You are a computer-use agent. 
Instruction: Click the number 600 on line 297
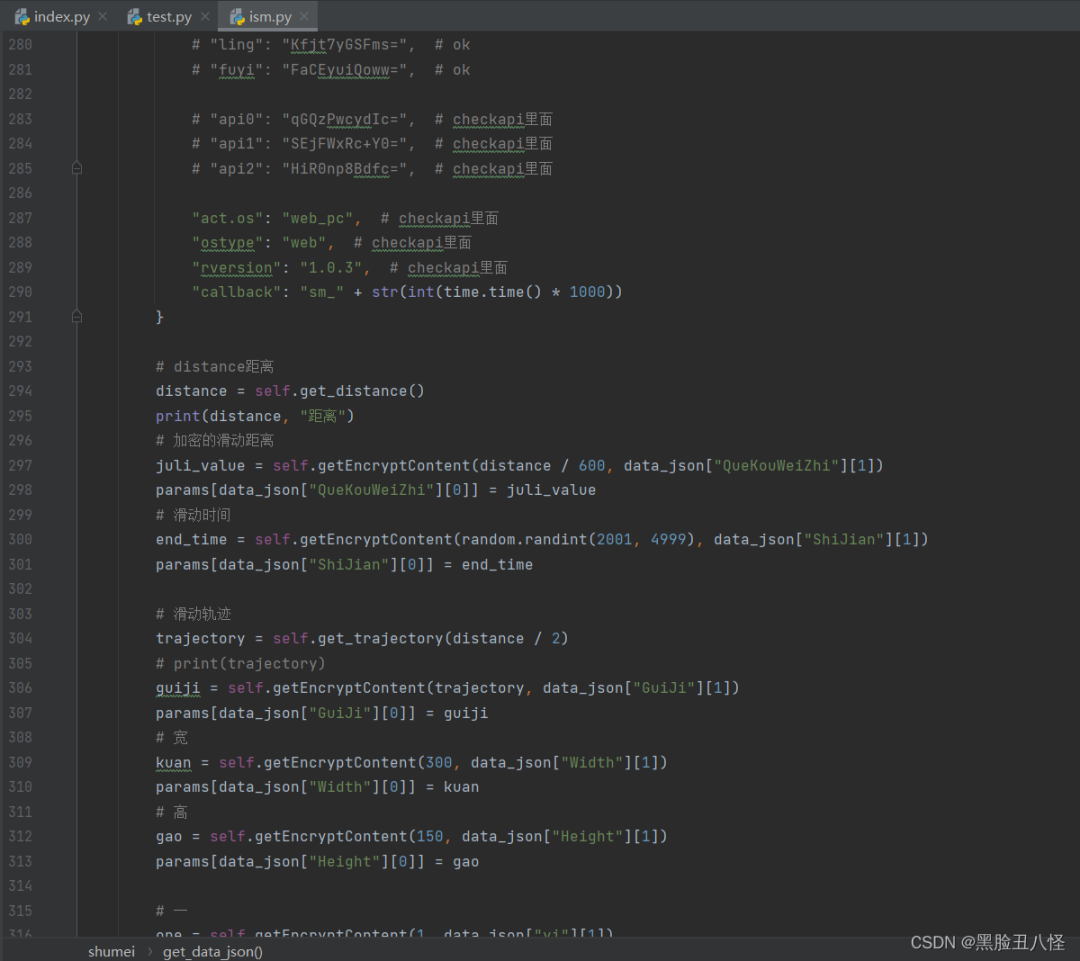[x=592, y=466]
